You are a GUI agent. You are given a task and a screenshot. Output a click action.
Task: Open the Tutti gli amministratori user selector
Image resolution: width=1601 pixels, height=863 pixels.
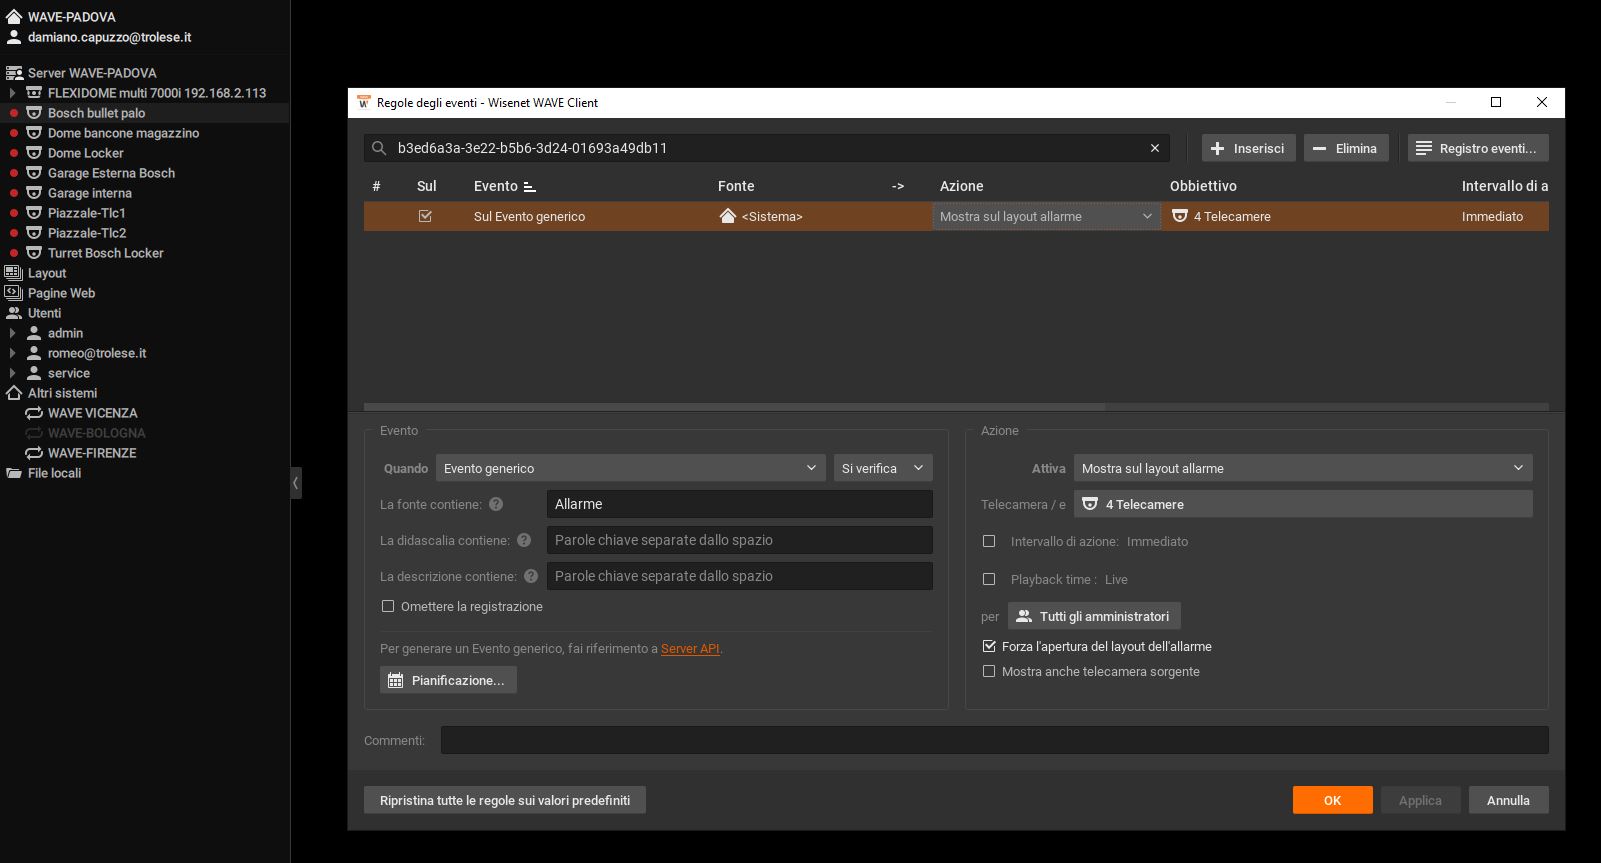coord(1094,616)
